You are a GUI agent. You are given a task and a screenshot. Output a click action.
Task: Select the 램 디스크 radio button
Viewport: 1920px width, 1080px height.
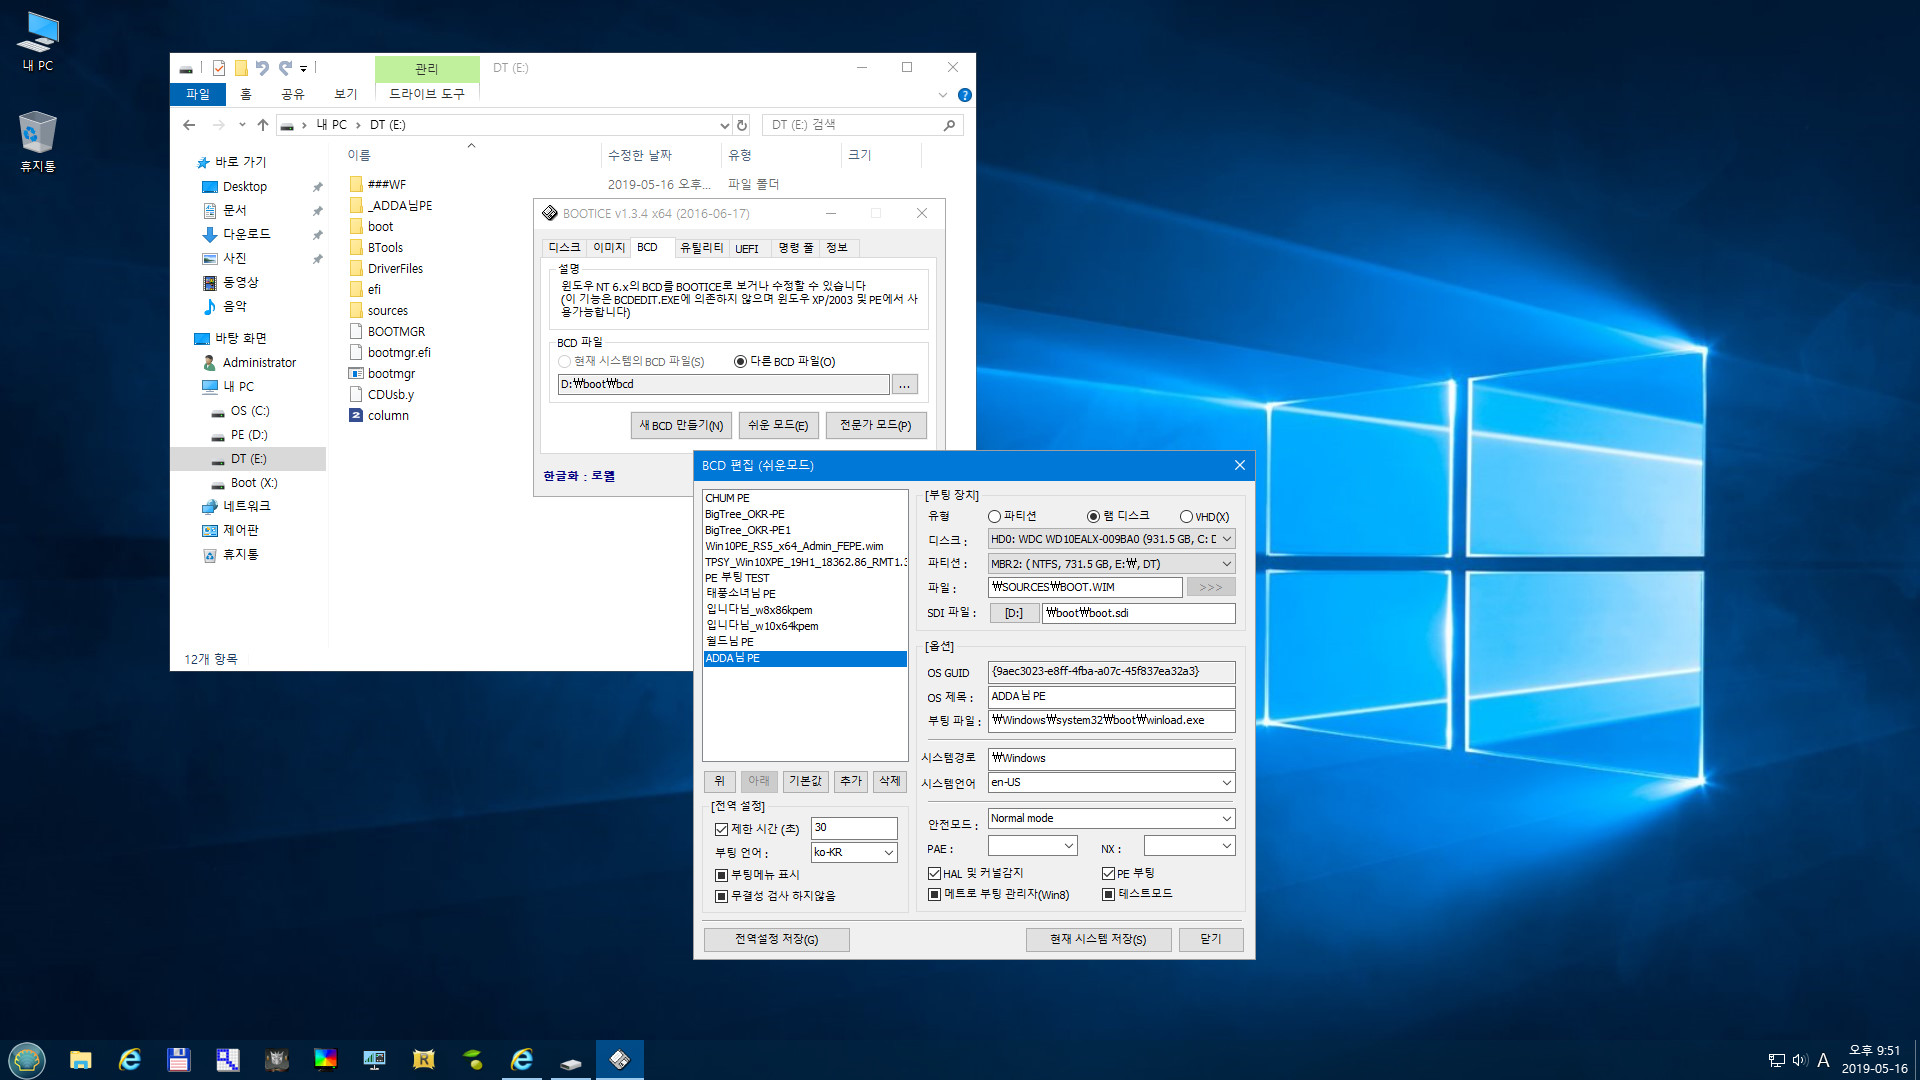(1093, 517)
